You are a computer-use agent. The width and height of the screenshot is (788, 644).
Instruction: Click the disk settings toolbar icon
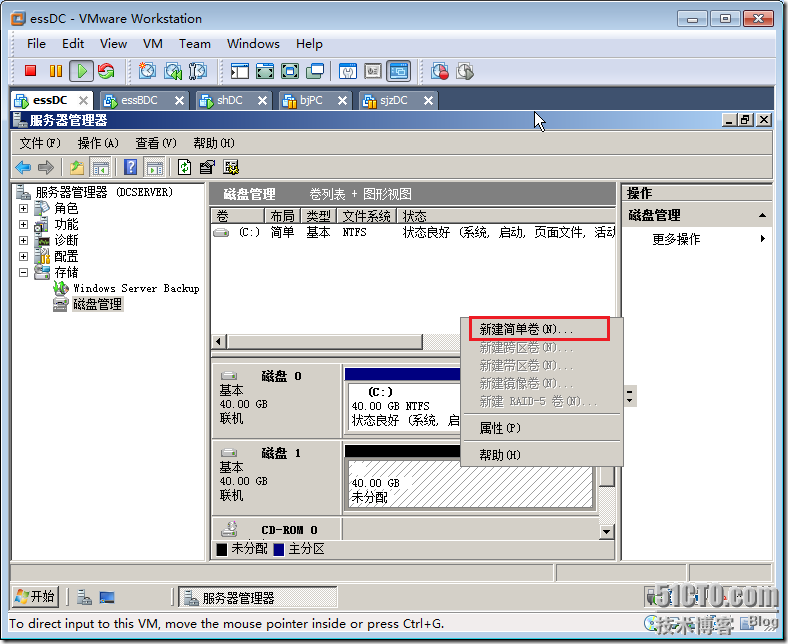click(231, 167)
